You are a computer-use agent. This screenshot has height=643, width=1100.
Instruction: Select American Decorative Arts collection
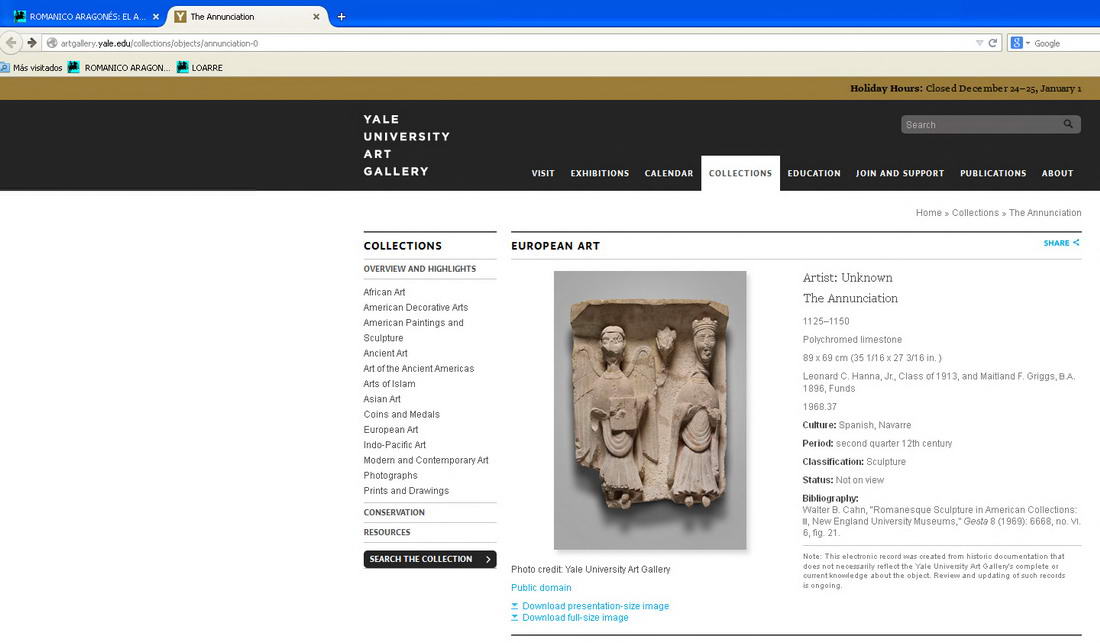[415, 307]
